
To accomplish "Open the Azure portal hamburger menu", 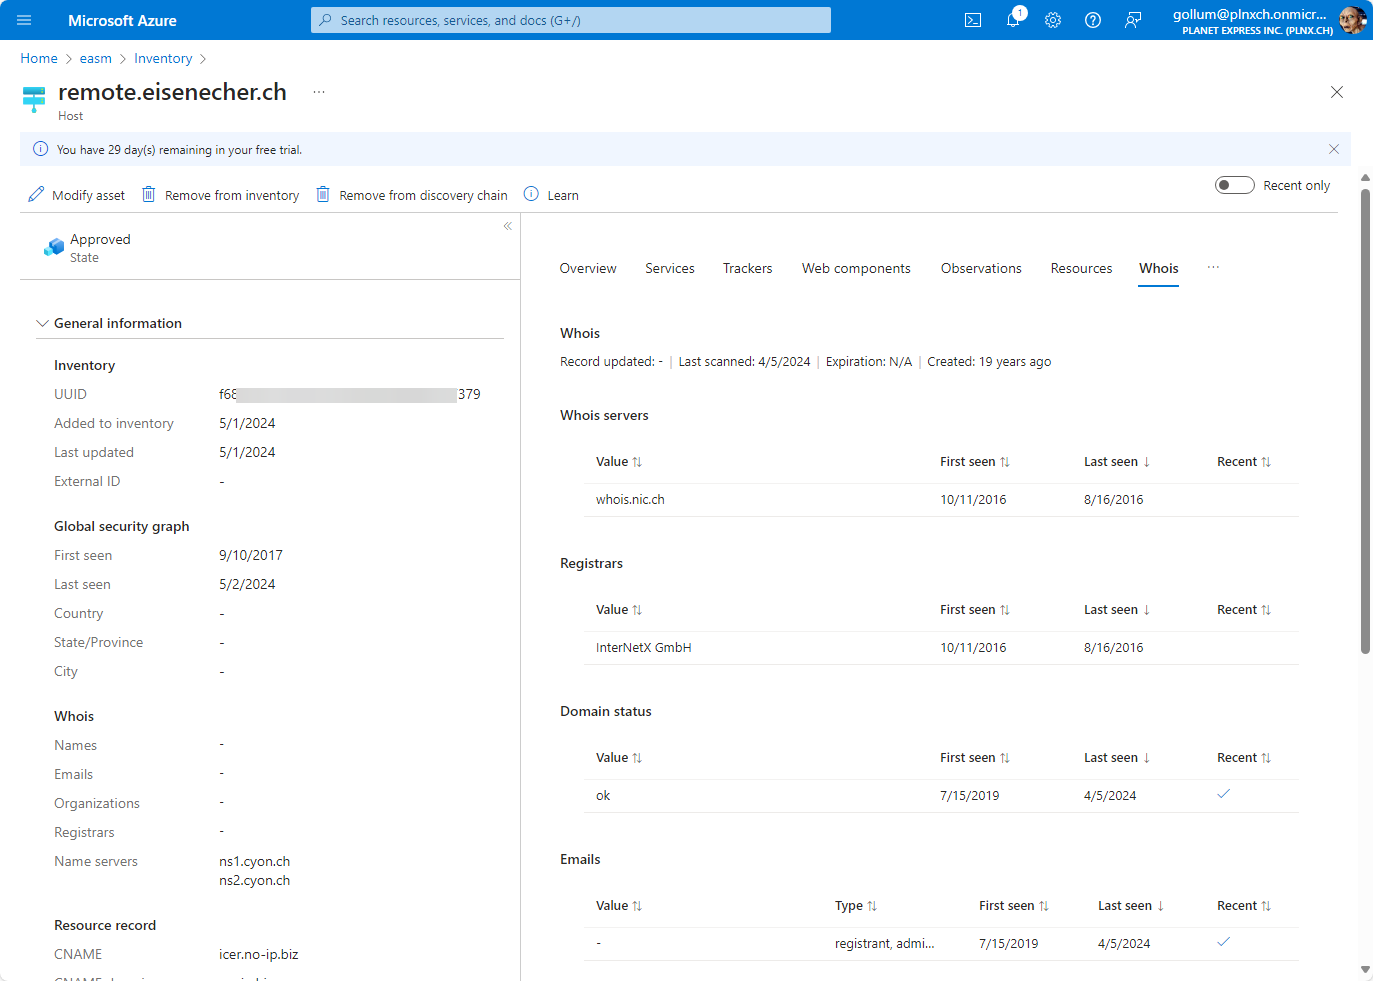I will tap(24, 20).
